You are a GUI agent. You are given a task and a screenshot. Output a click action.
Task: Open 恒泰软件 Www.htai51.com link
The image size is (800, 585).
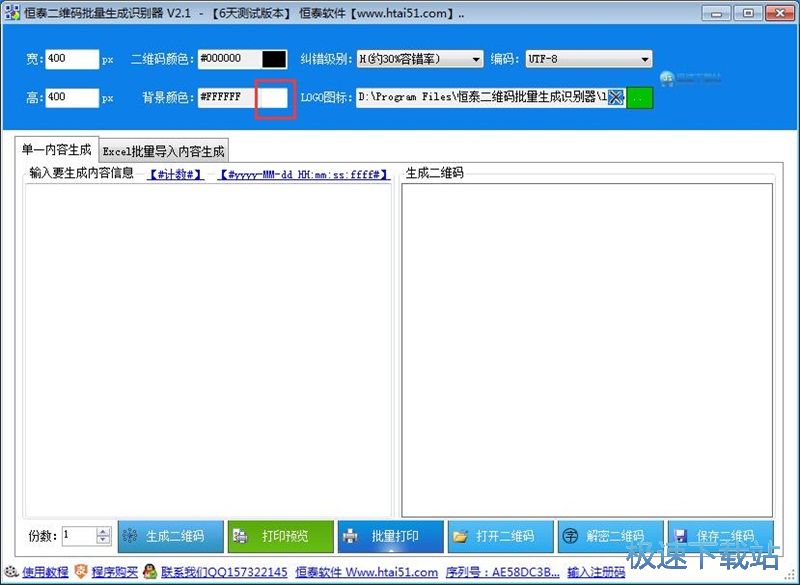click(366, 572)
